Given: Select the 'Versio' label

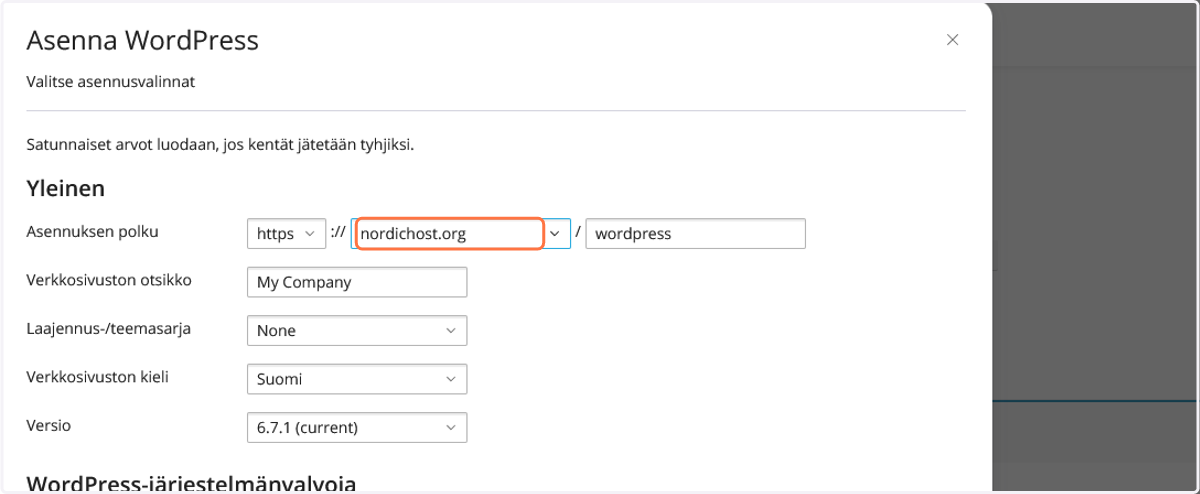Looking at the screenshot, I should [x=48, y=425].
